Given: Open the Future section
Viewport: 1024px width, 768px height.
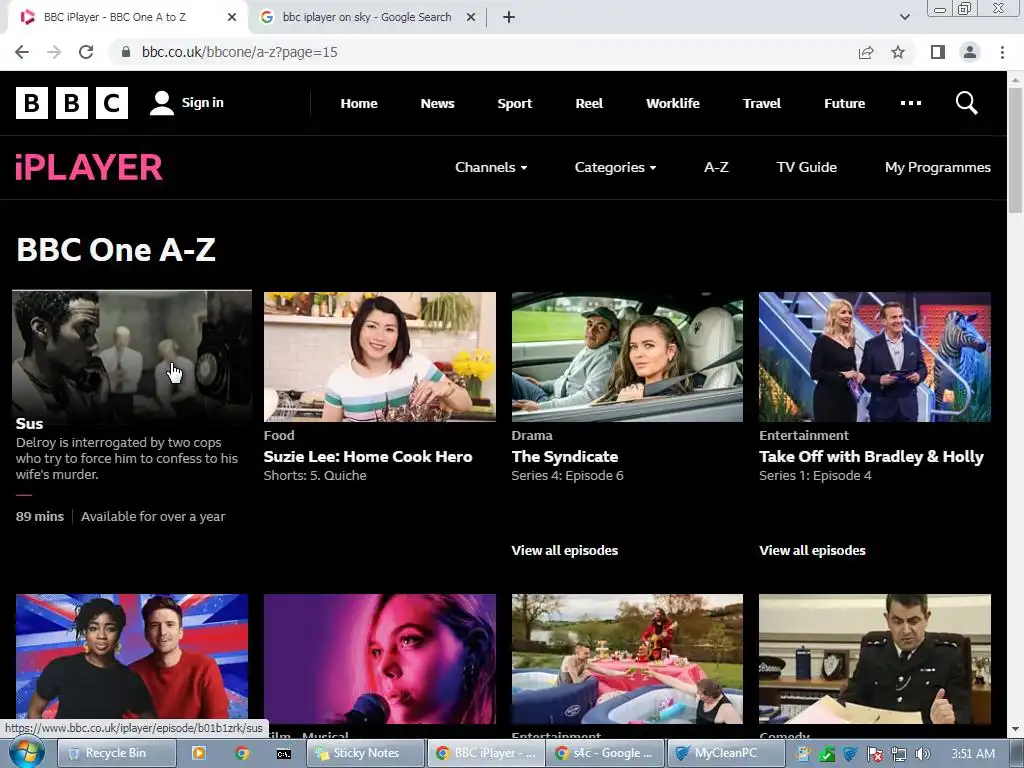Looking at the screenshot, I should 844,103.
